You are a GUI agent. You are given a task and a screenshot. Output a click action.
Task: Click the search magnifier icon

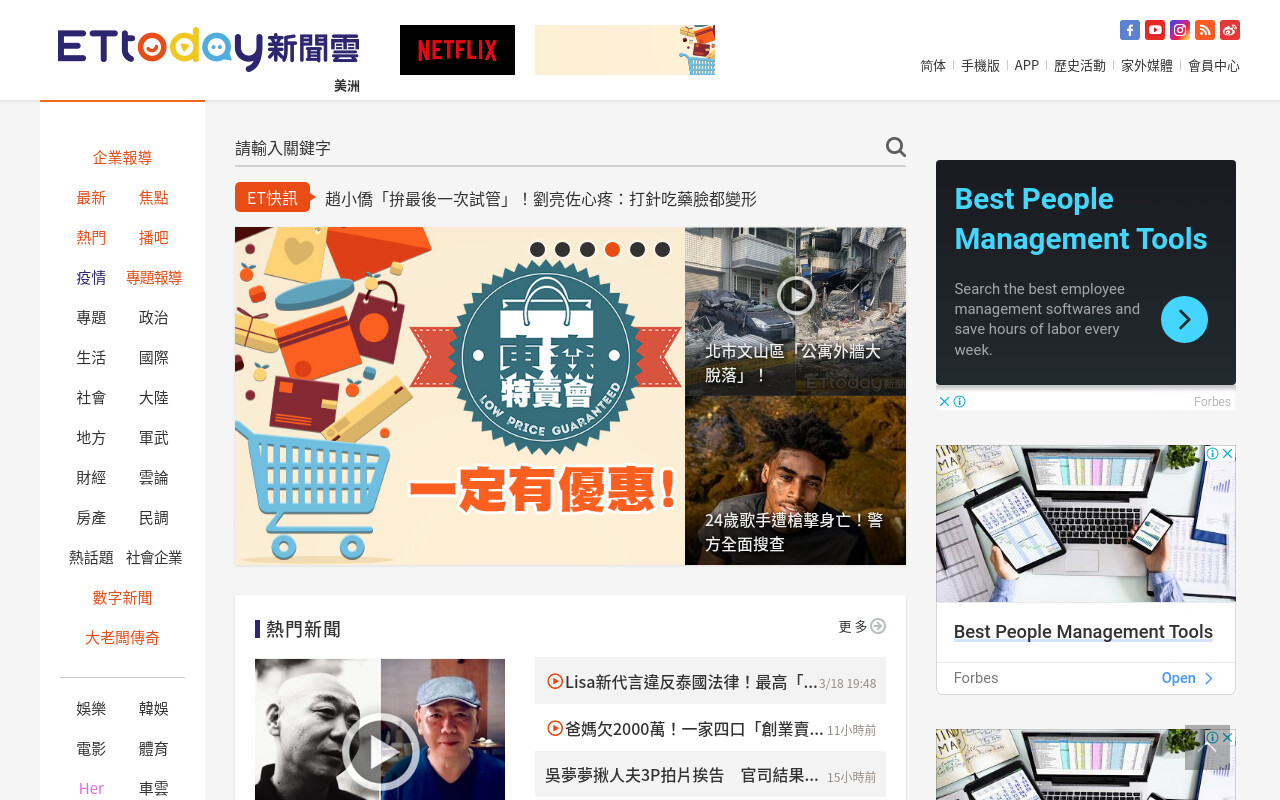coord(895,147)
